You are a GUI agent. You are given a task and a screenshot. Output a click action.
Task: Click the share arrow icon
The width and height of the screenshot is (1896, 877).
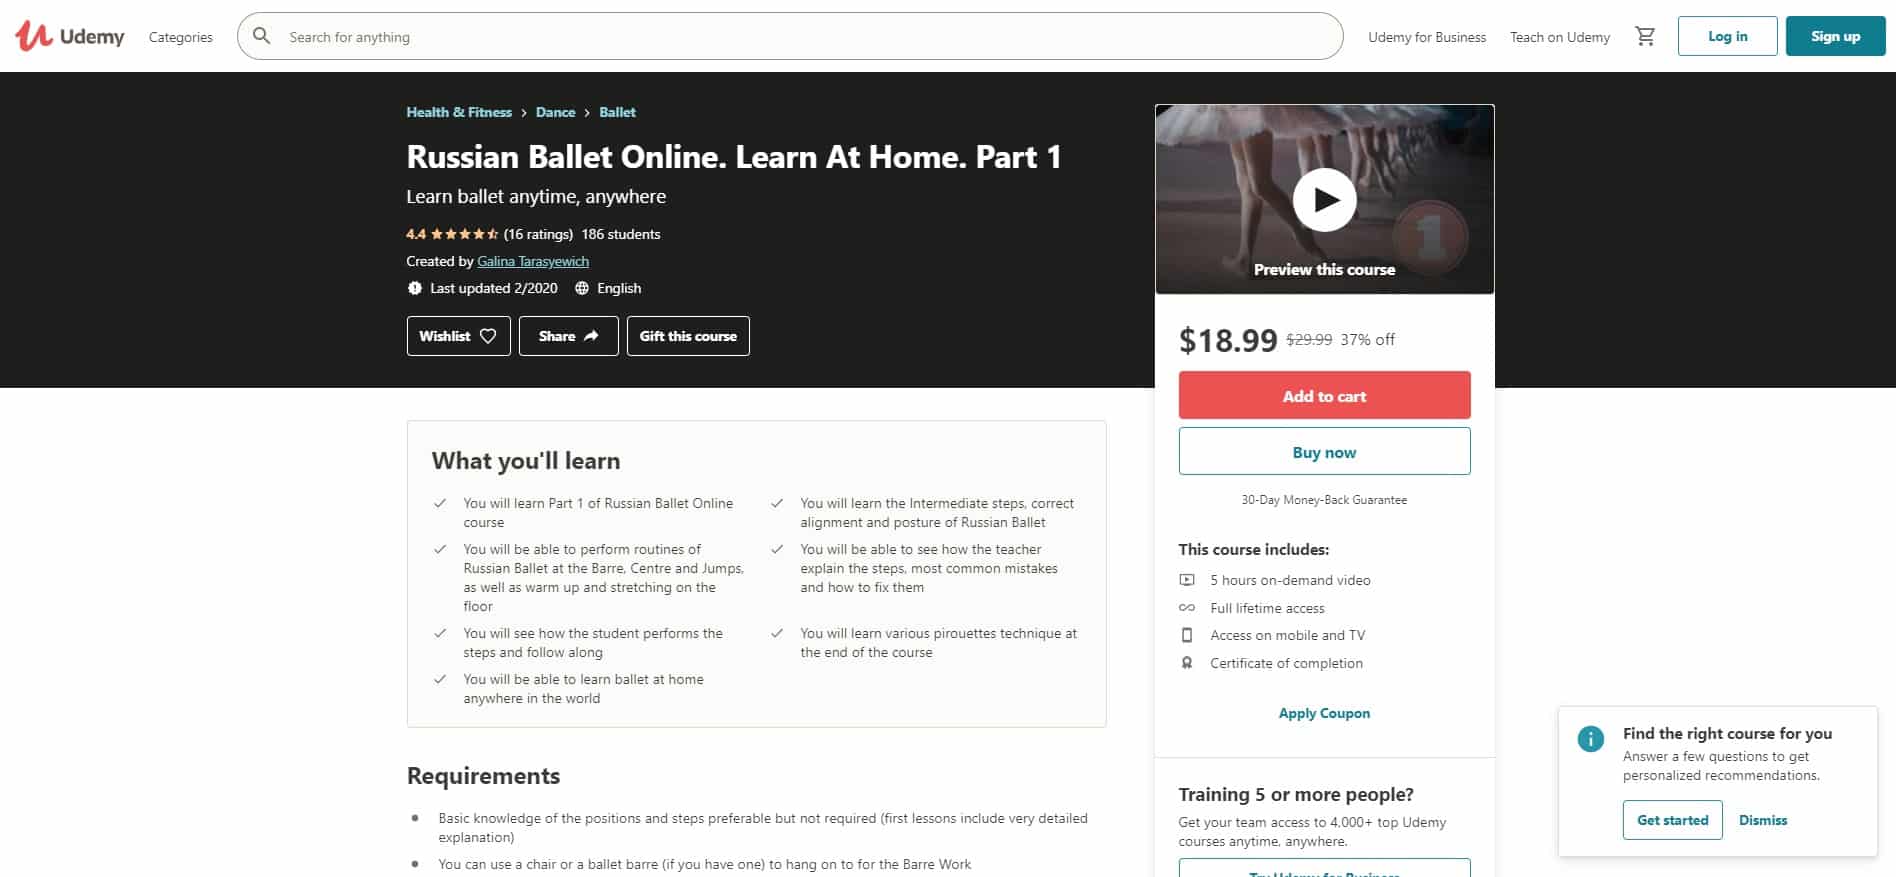591,336
